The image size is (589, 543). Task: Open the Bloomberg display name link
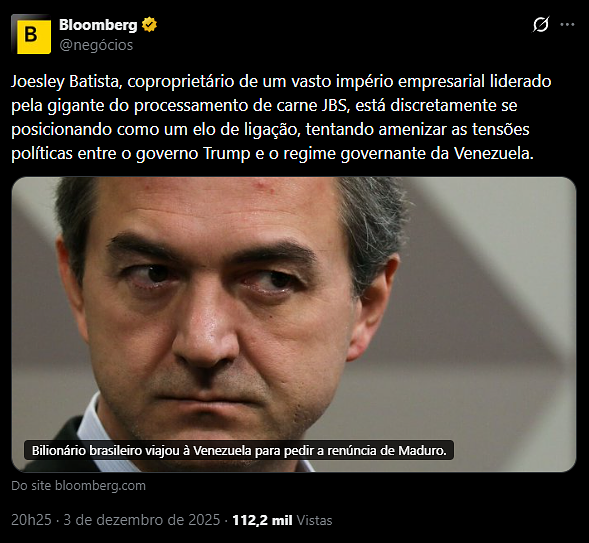tap(98, 25)
